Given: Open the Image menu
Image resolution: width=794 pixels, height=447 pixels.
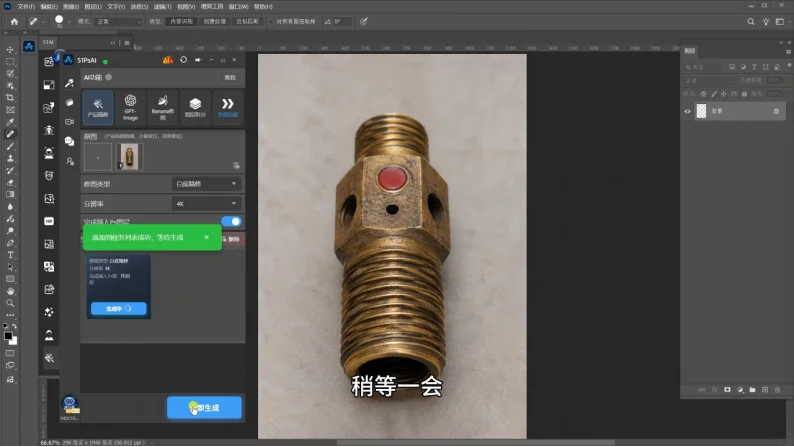Looking at the screenshot, I should click(x=71, y=7).
